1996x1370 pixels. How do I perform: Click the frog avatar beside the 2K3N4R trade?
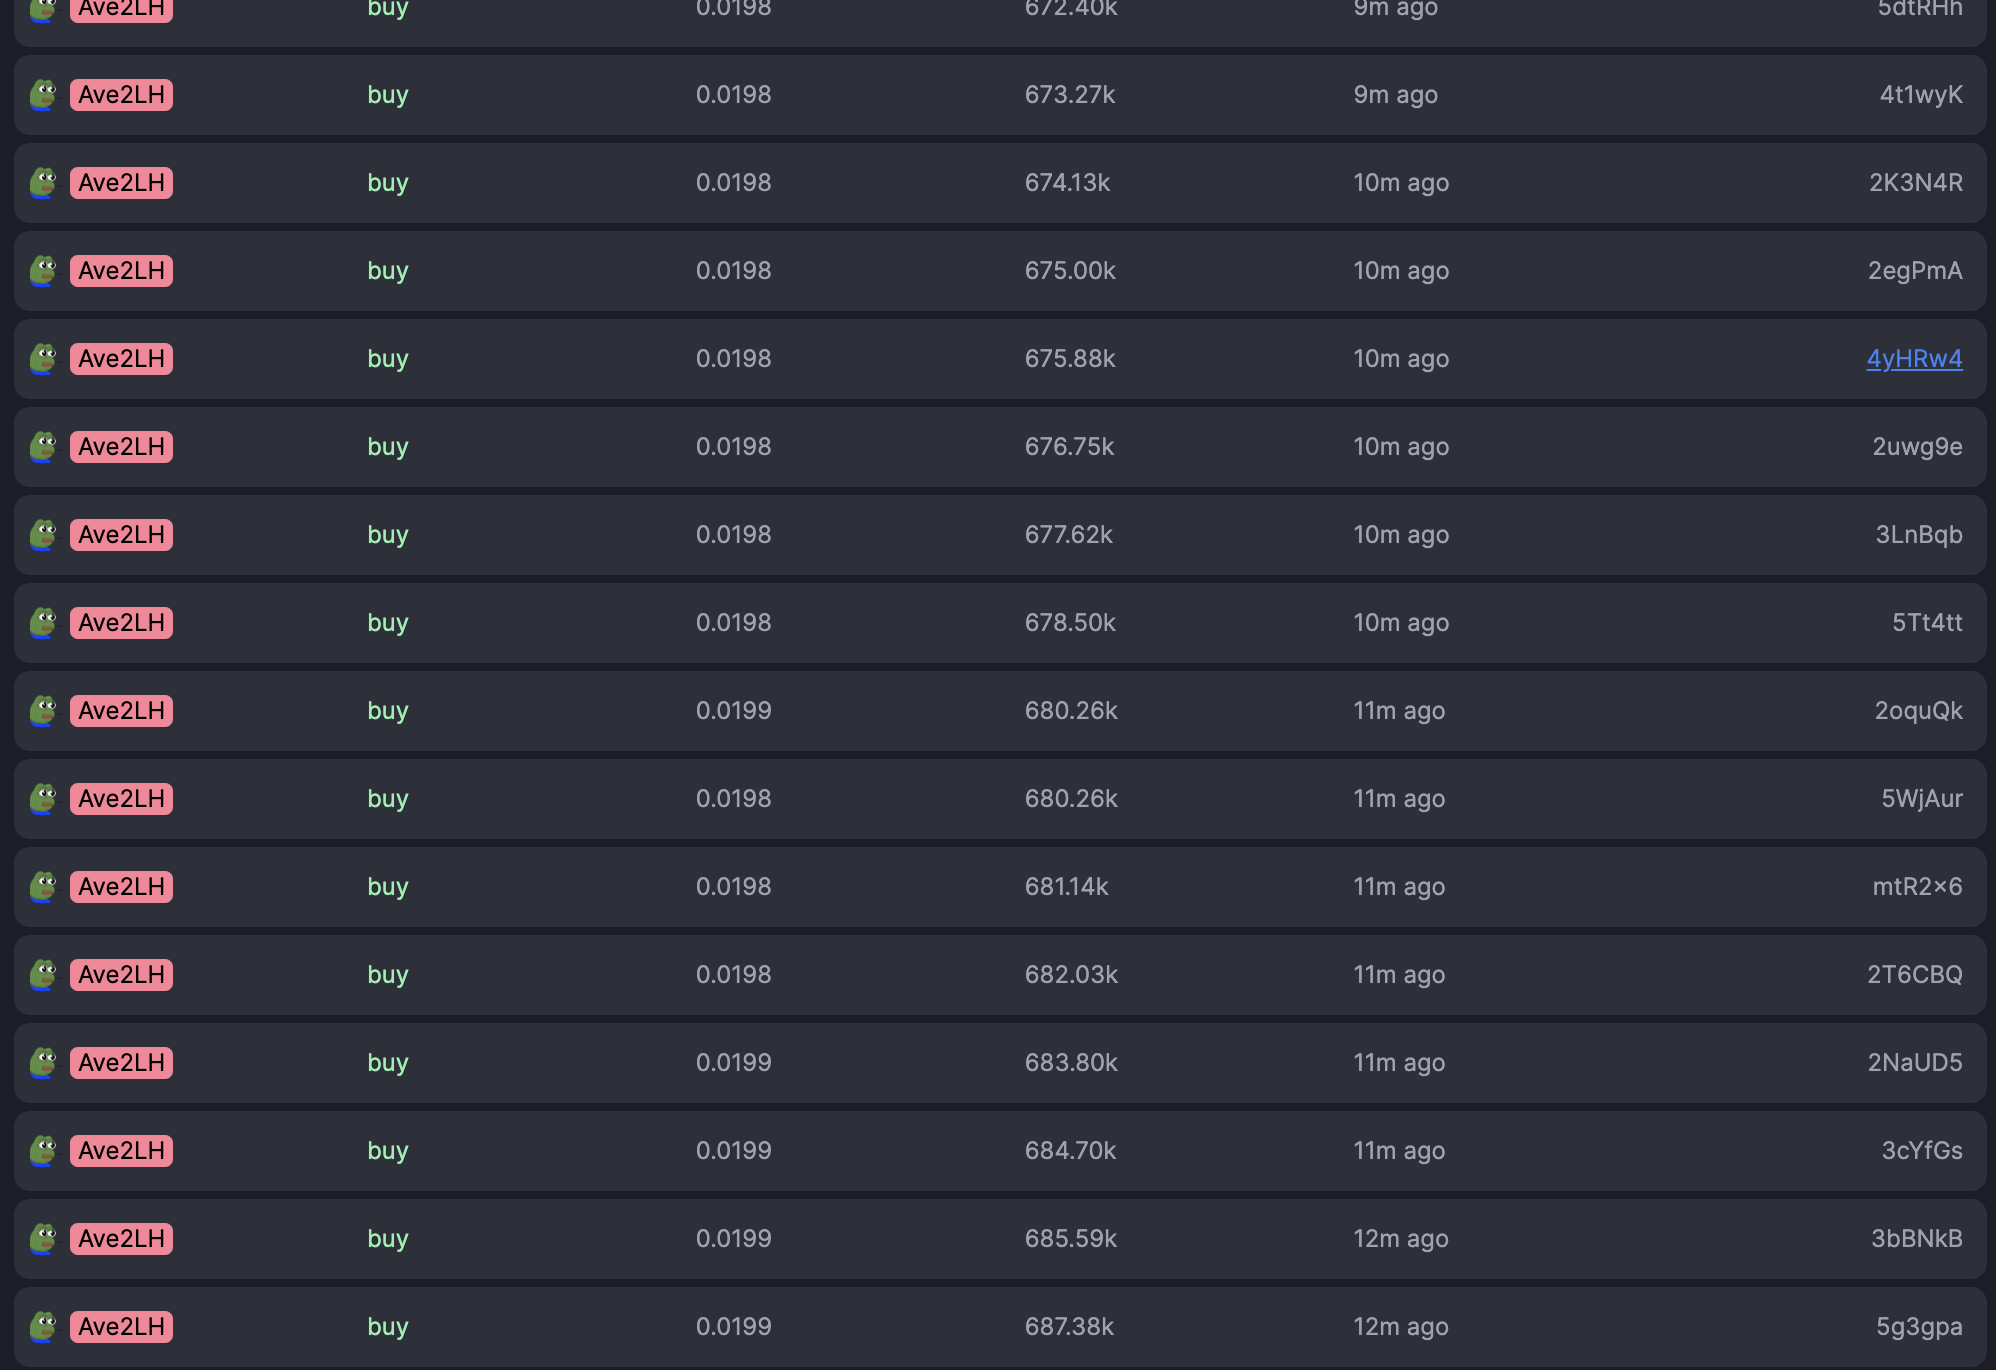44,183
